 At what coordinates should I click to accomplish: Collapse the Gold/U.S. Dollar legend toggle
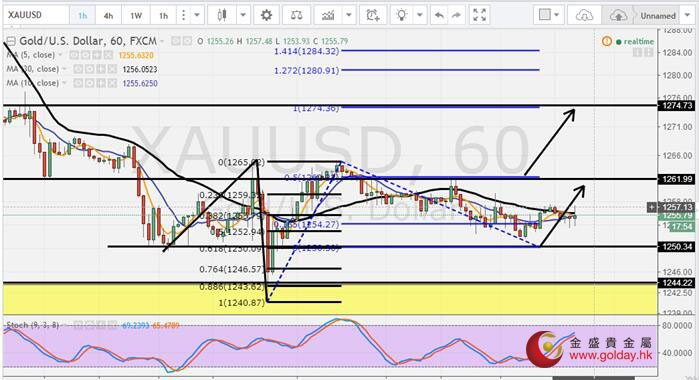(x=10, y=41)
